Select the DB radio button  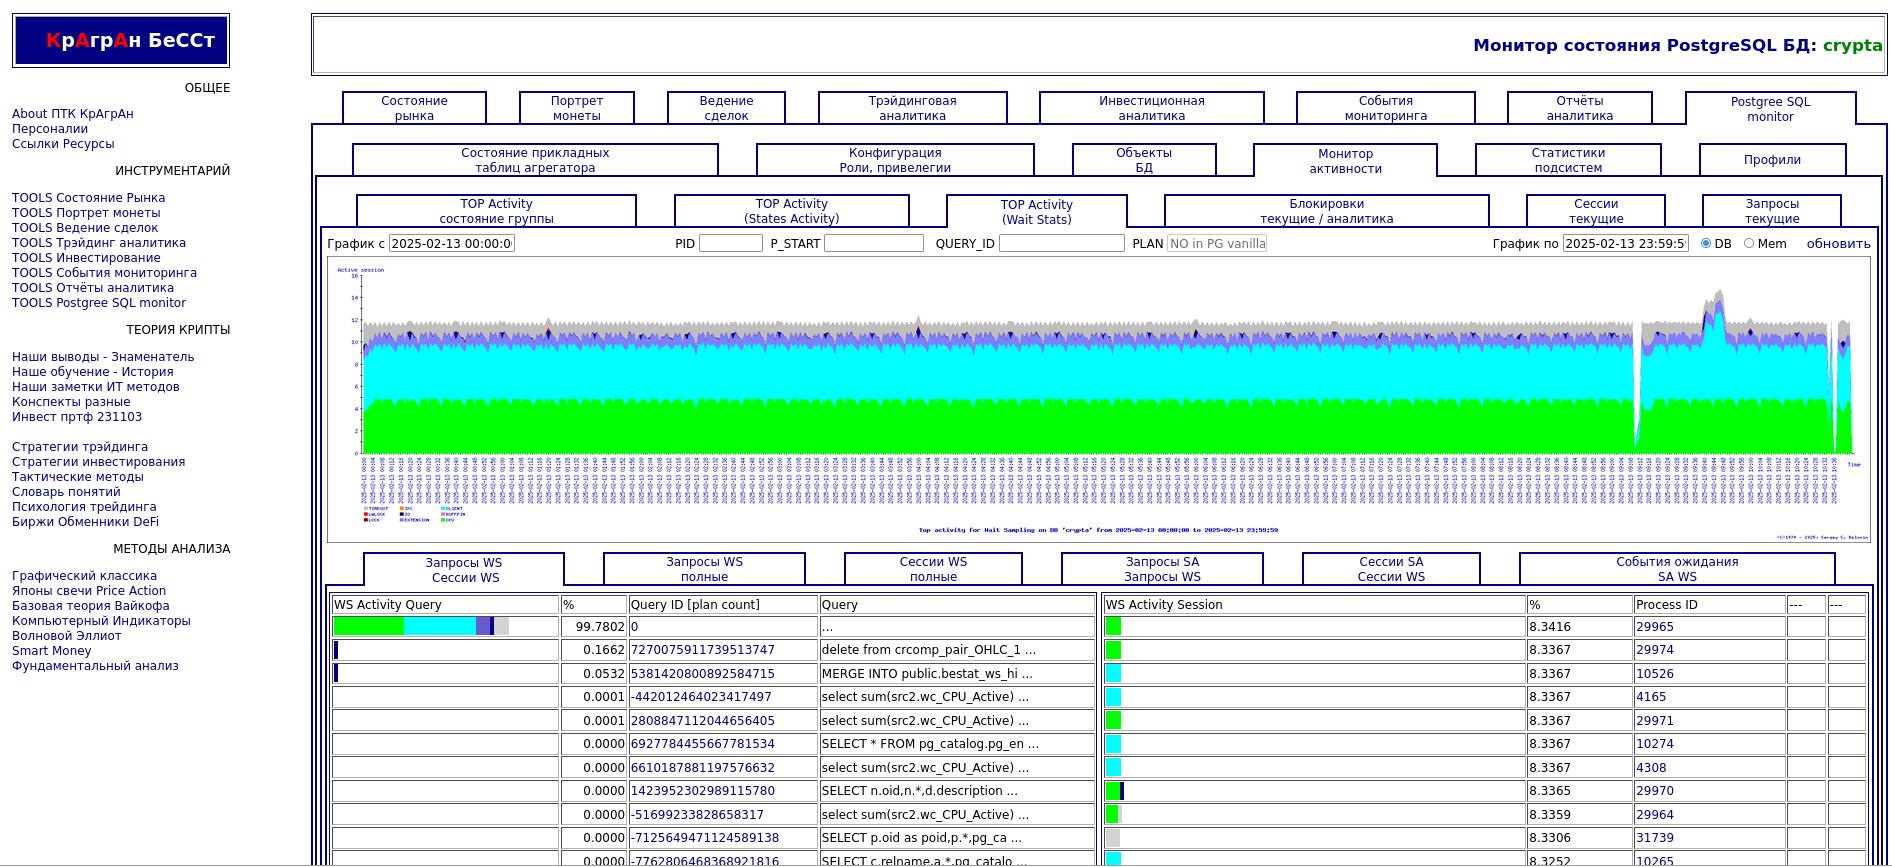click(x=1706, y=243)
